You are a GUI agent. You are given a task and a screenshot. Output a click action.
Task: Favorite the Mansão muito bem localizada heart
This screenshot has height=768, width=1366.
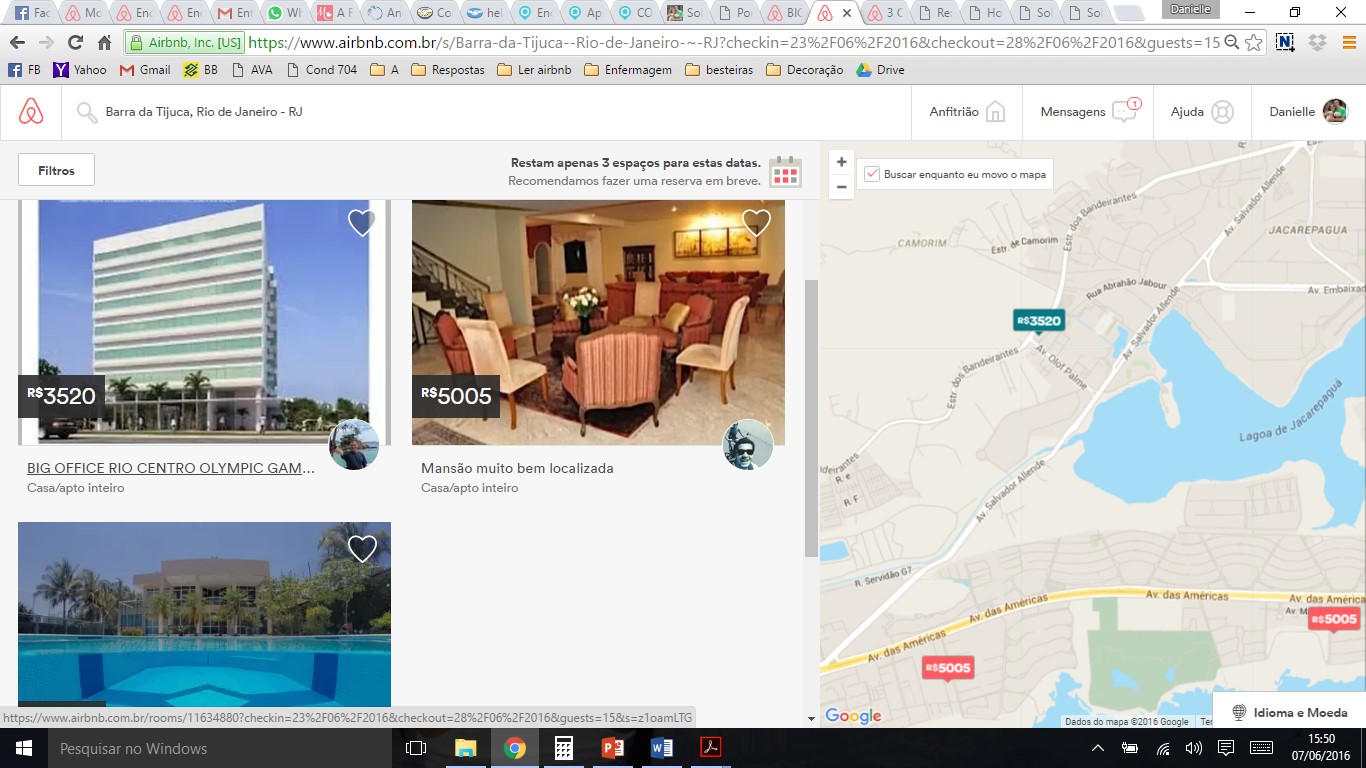[x=756, y=223]
